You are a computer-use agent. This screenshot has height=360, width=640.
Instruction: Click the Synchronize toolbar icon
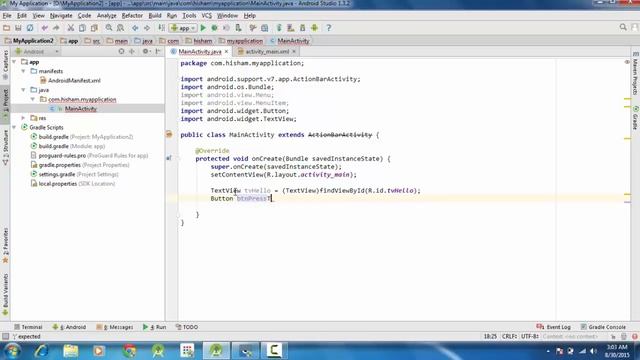pos(30,28)
